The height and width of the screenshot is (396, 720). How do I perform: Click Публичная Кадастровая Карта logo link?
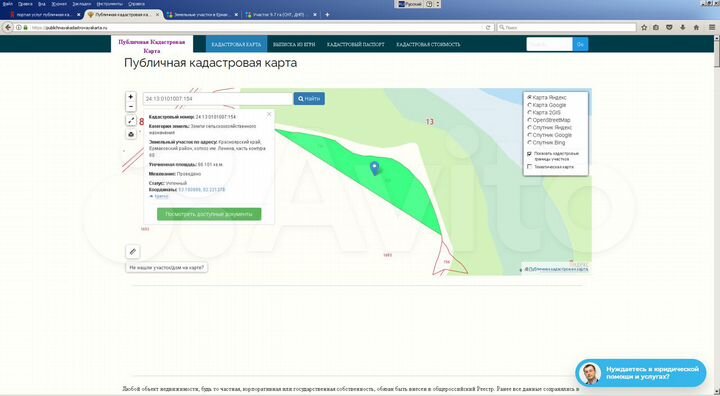pyautogui.click(x=152, y=46)
